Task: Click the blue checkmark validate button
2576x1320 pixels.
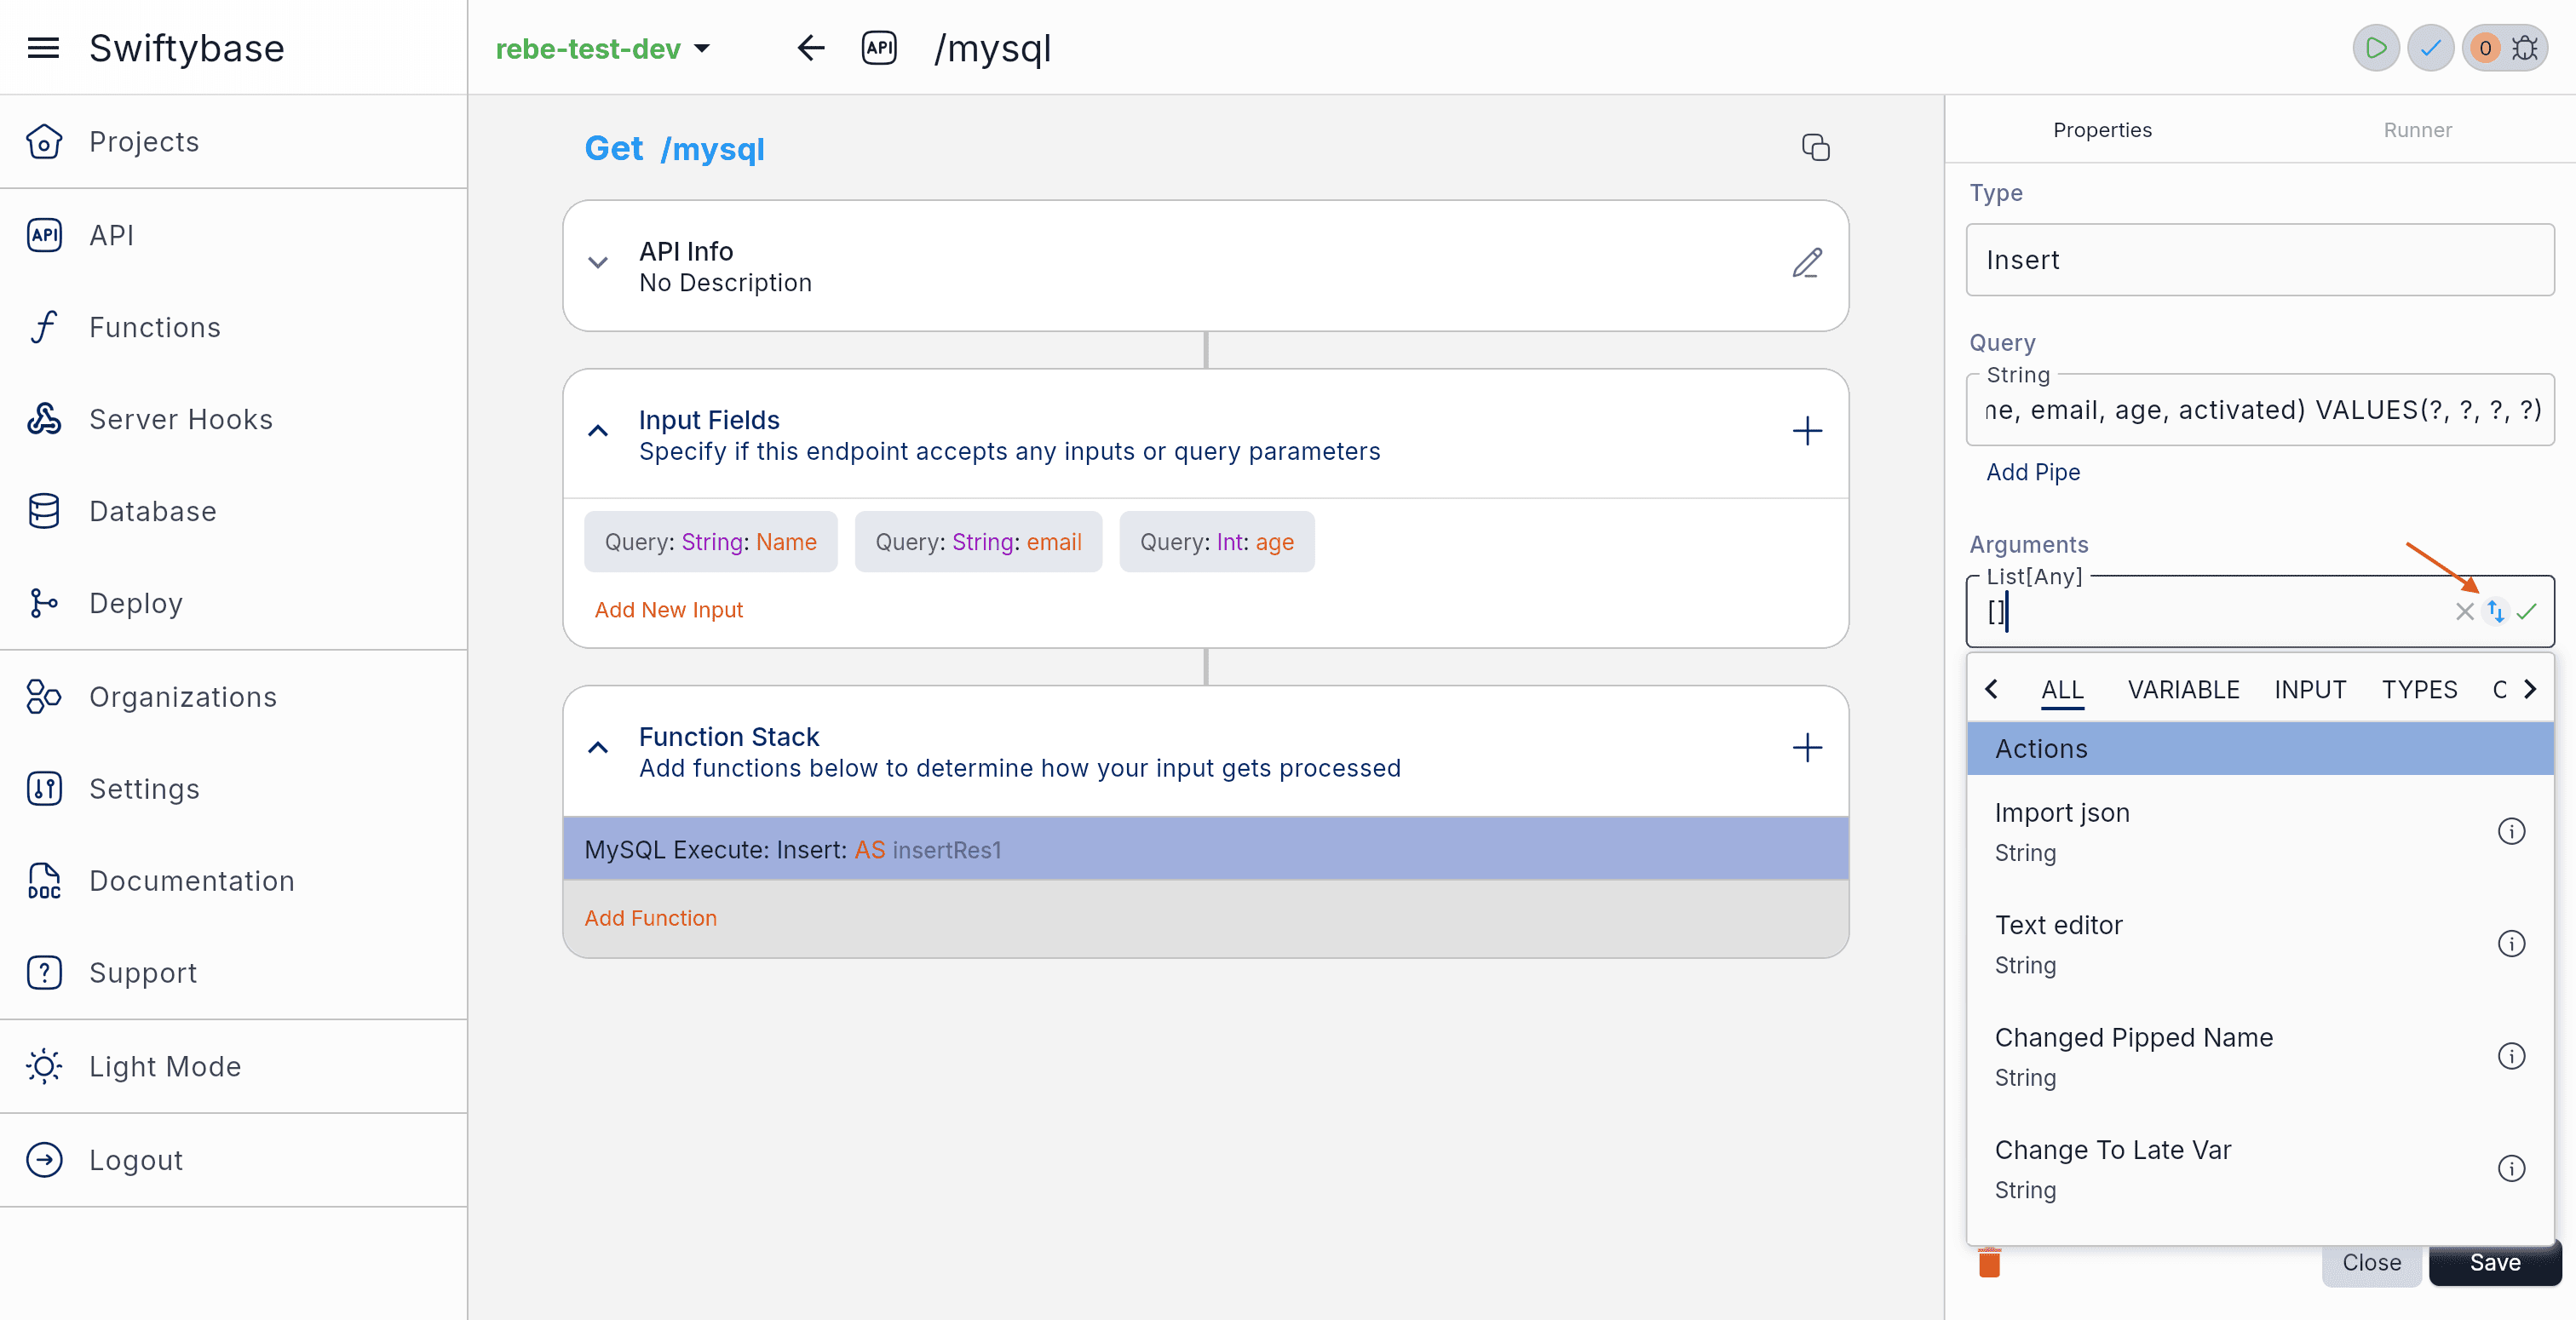Action: 2430,47
